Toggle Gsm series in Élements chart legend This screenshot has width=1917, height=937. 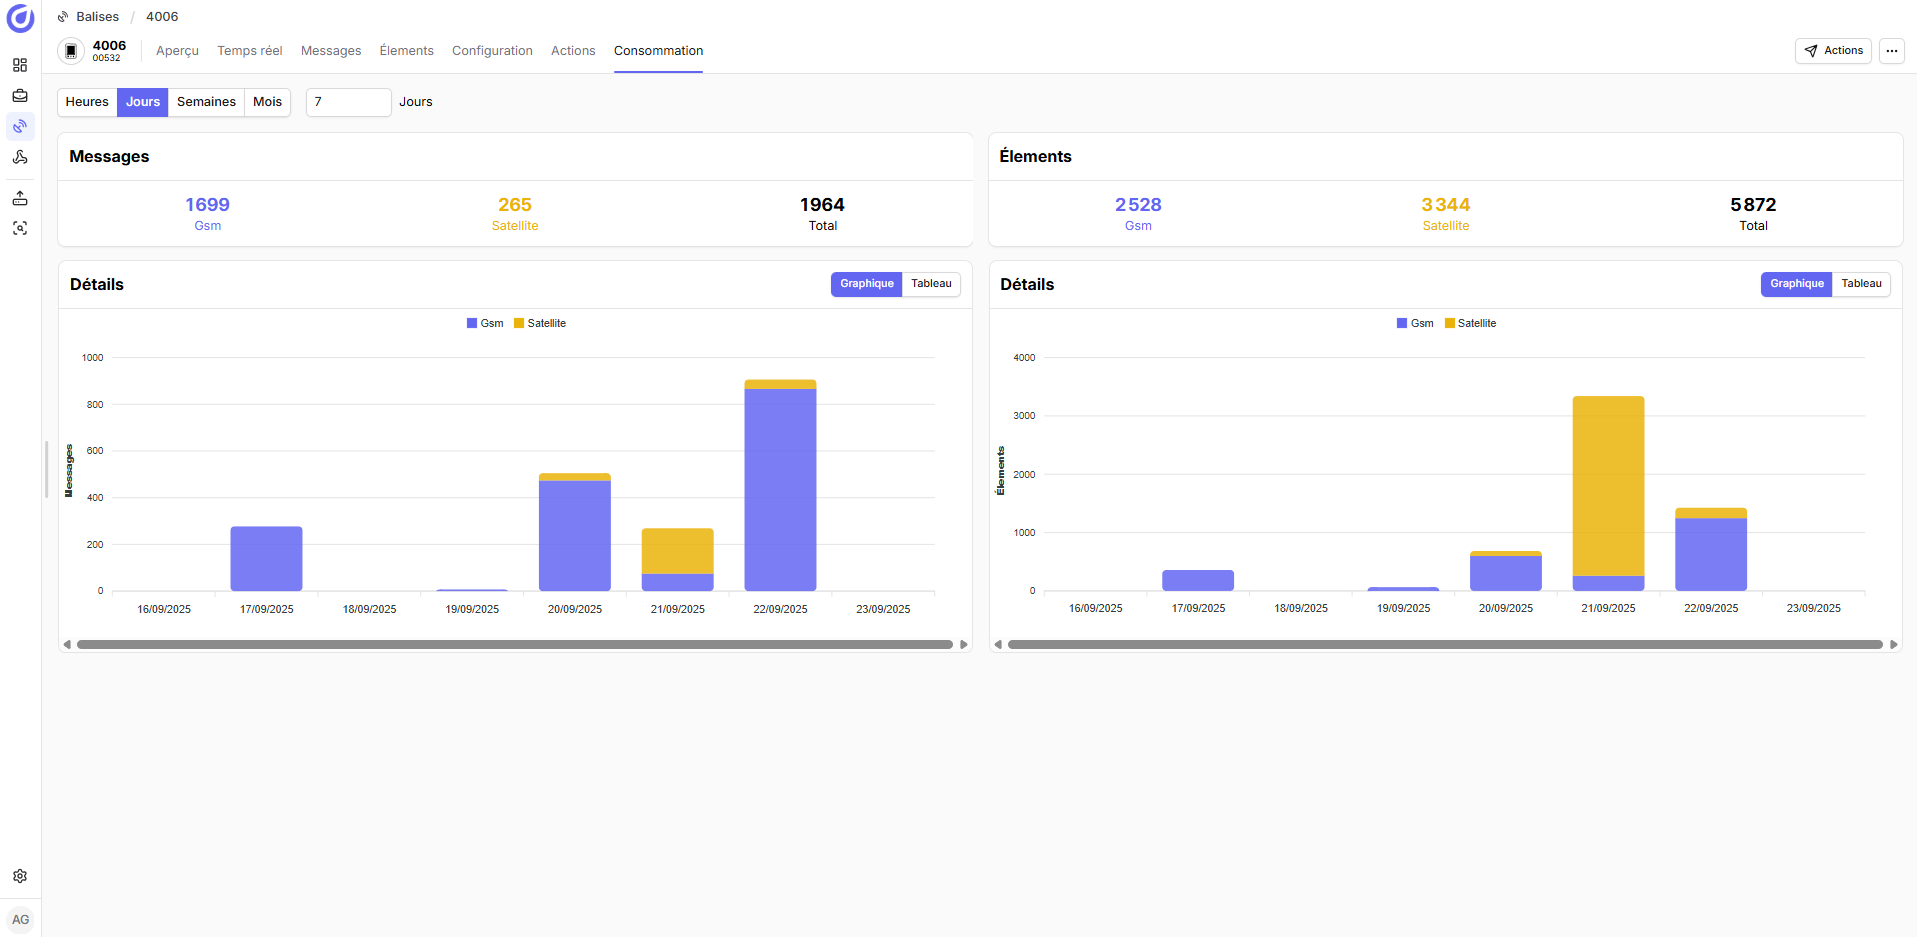[1415, 324]
